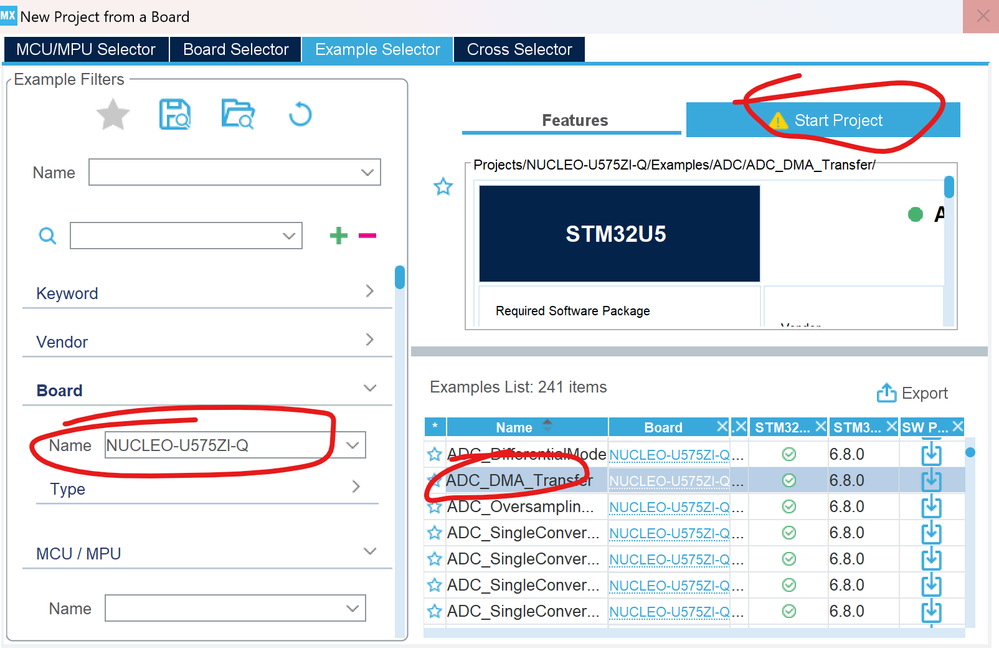The width and height of the screenshot is (999, 648).
Task: Select the ADC_Oversamplin... example row
Action: pos(694,507)
